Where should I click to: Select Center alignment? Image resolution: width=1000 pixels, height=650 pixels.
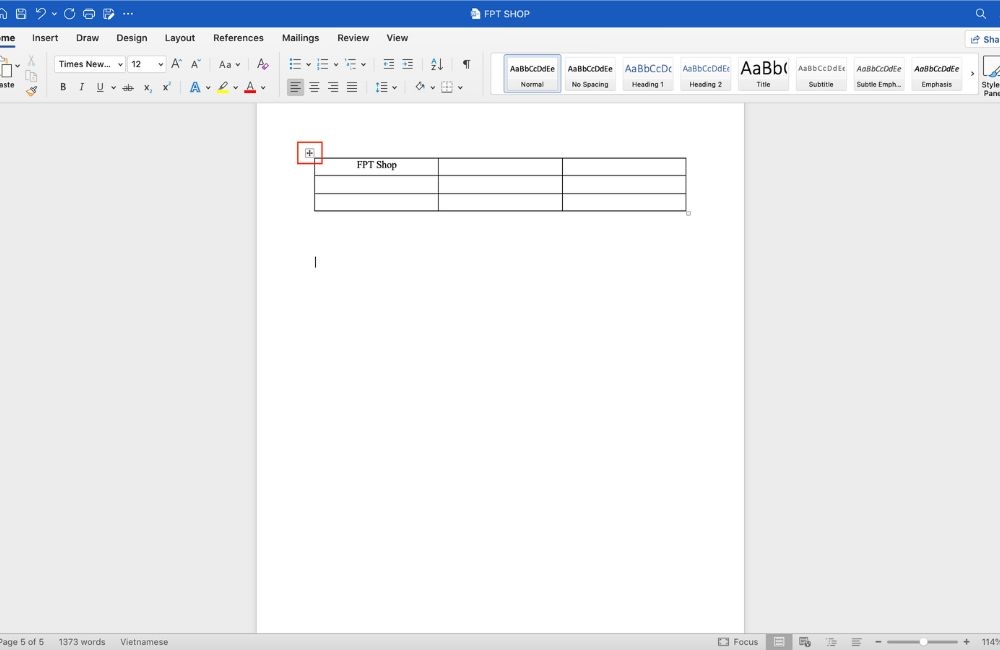point(314,87)
